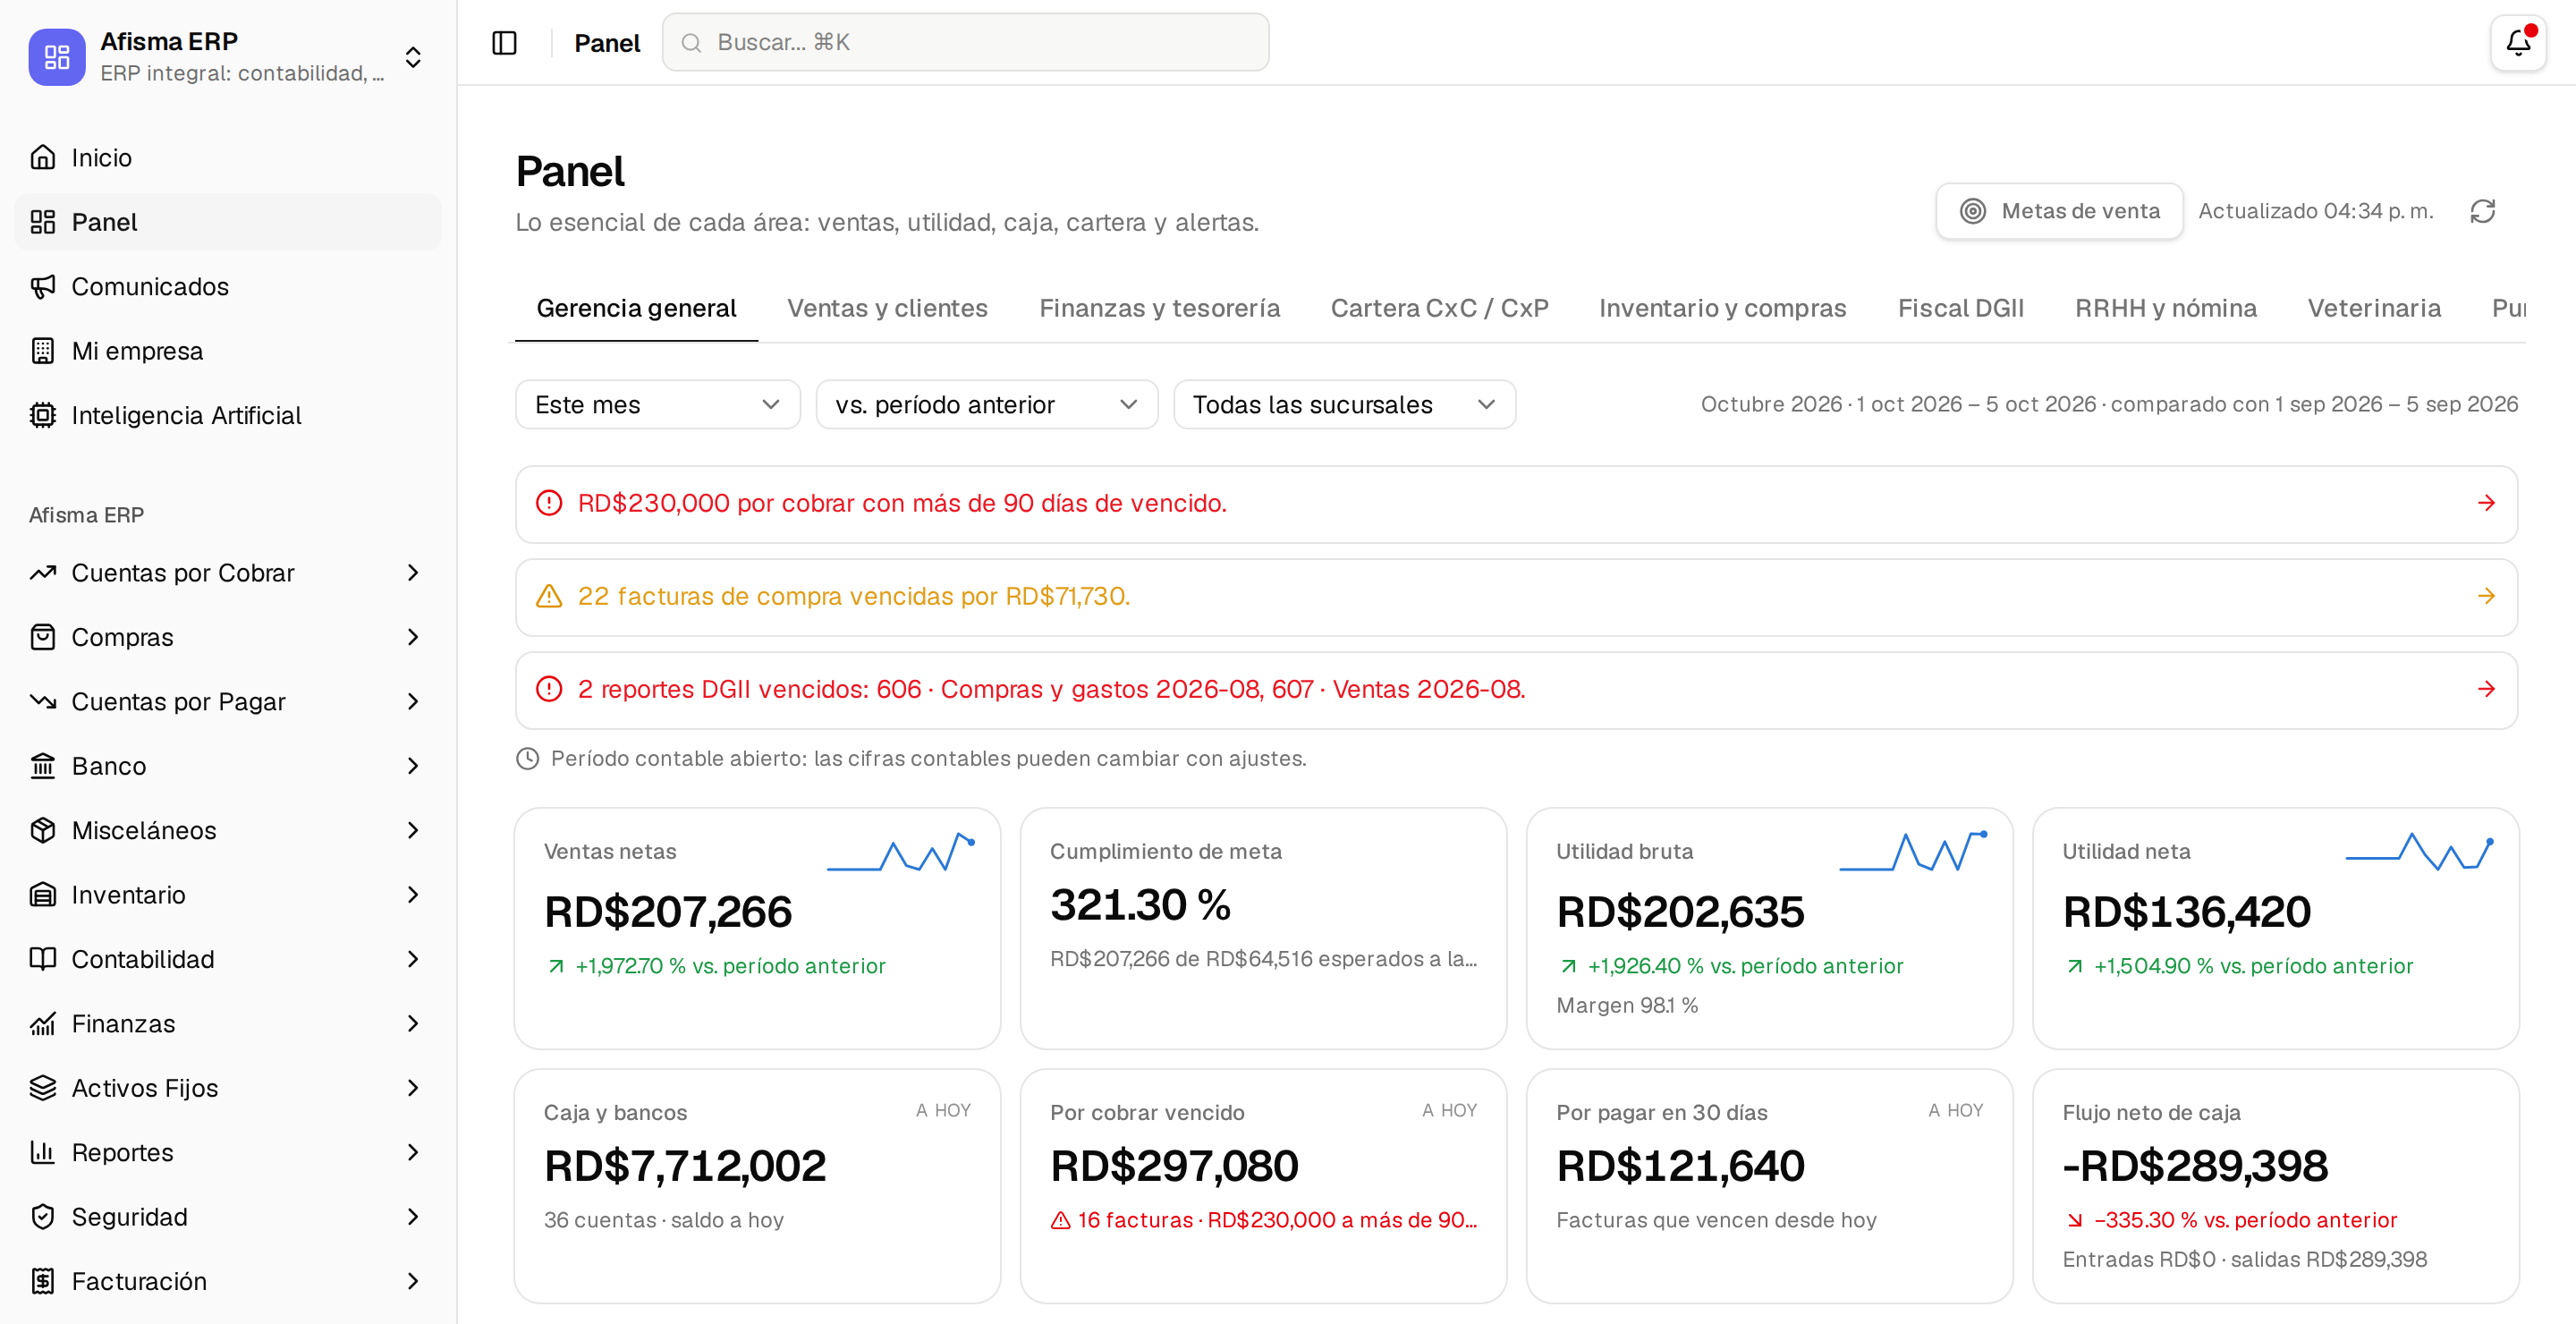Screen dimensions: 2576x1324
Task: Switch to Finanzas y tesorería tab
Action: tap(1159, 308)
